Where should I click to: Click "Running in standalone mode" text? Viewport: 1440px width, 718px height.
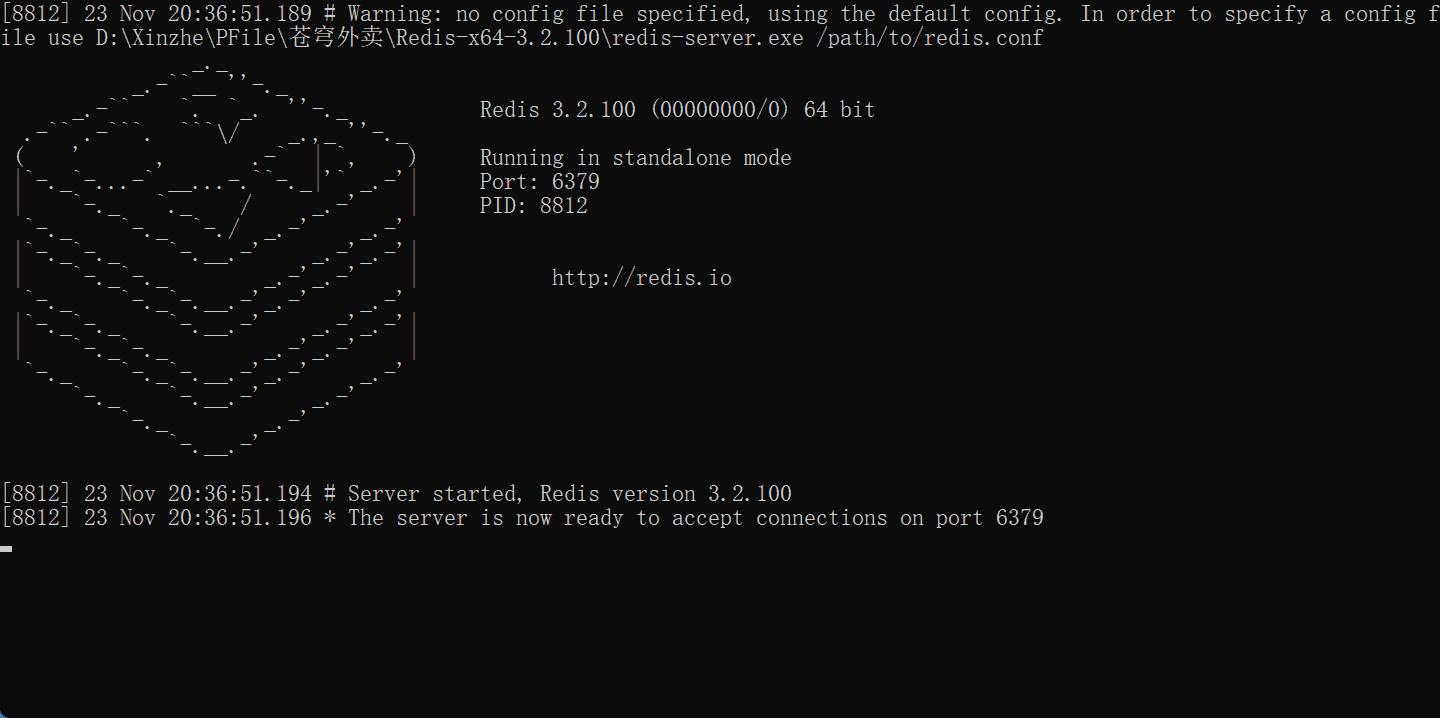635,158
